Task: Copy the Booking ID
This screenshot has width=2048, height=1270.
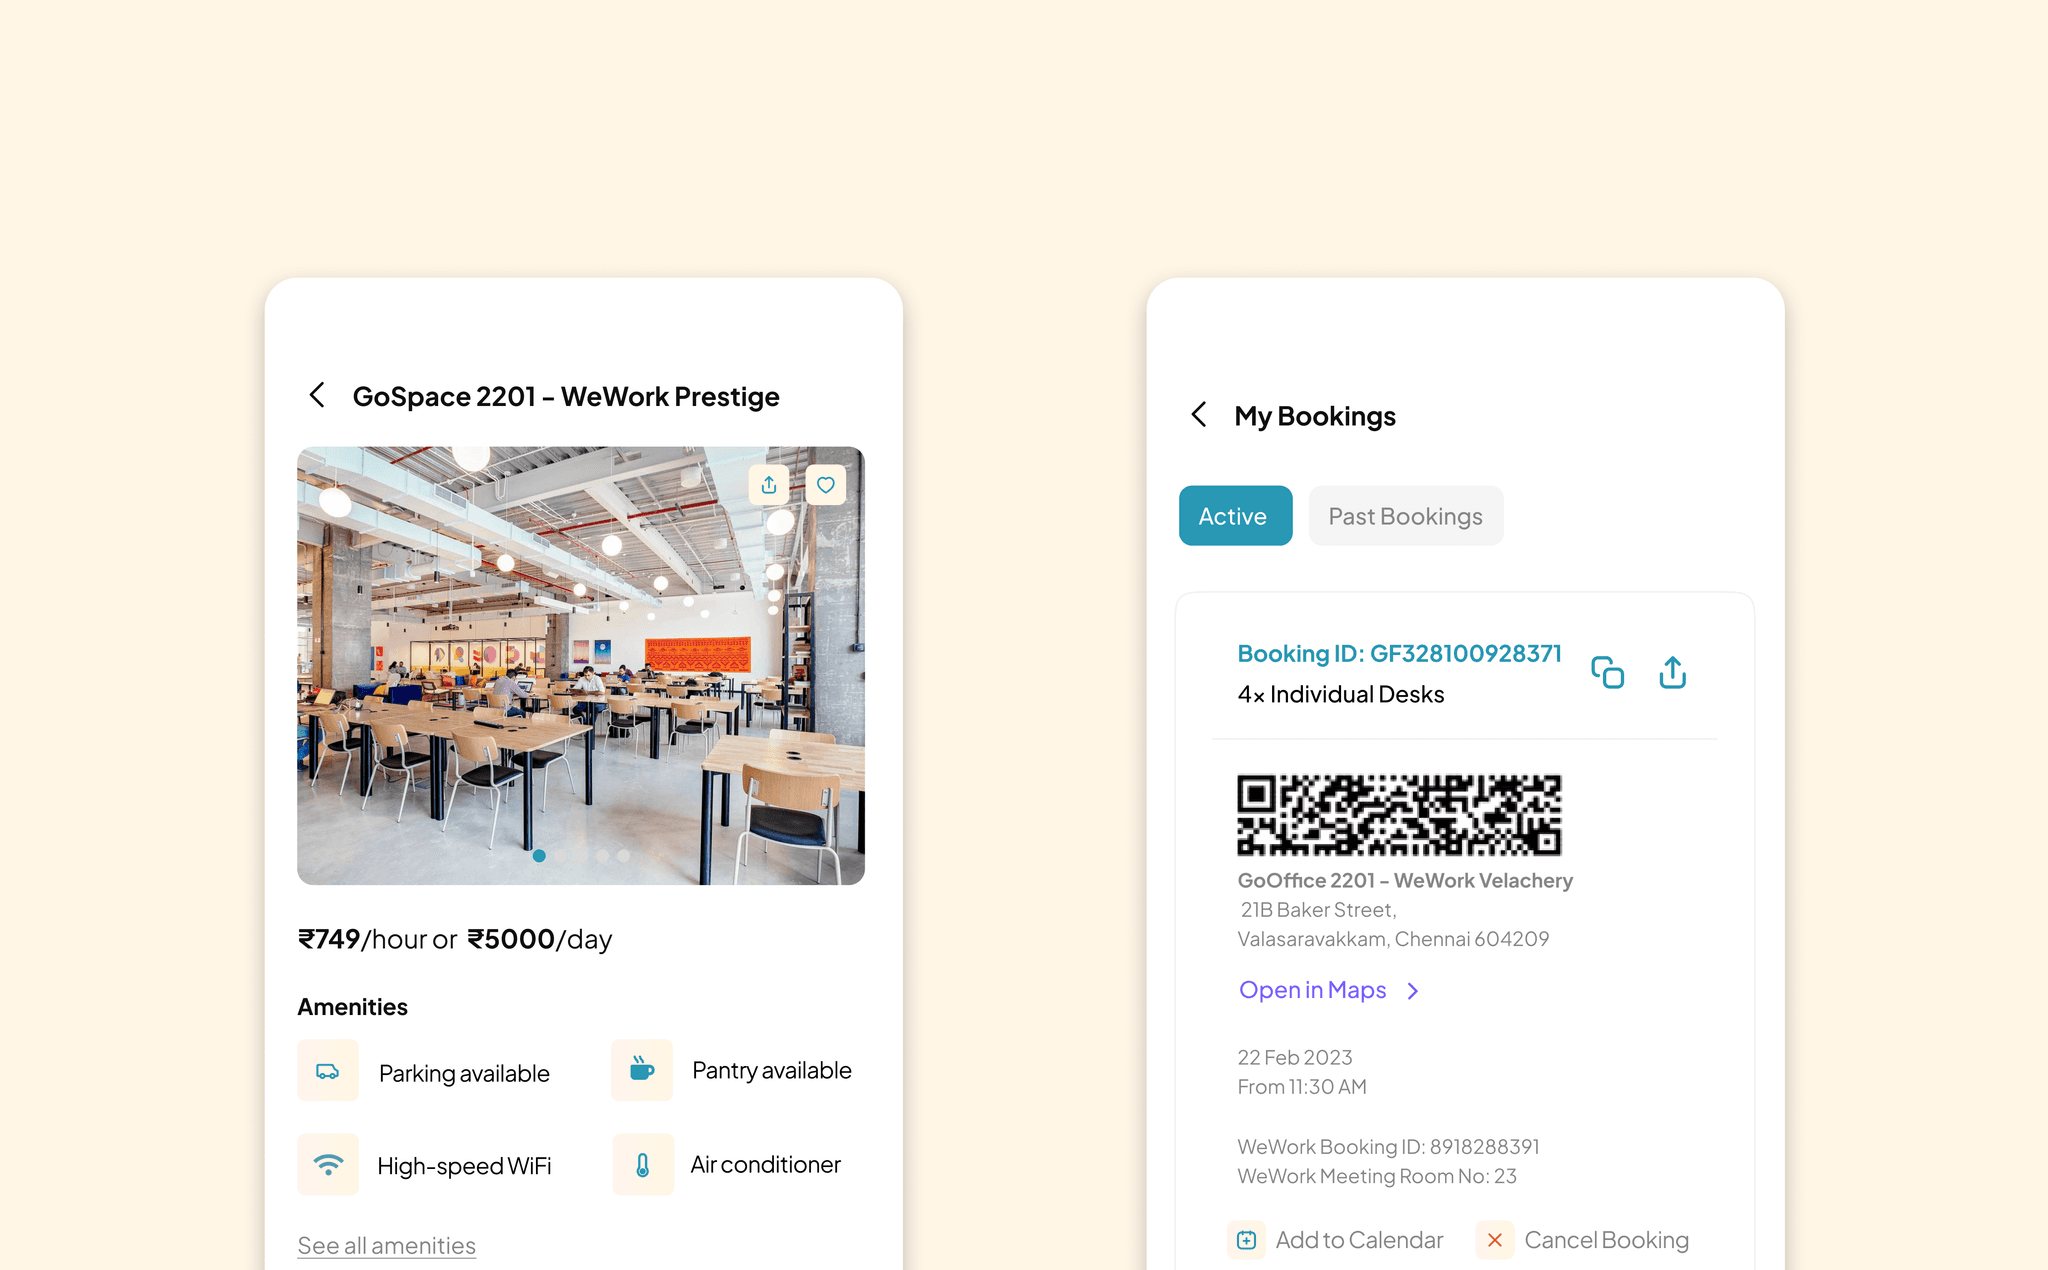Action: pyautogui.click(x=1608, y=673)
